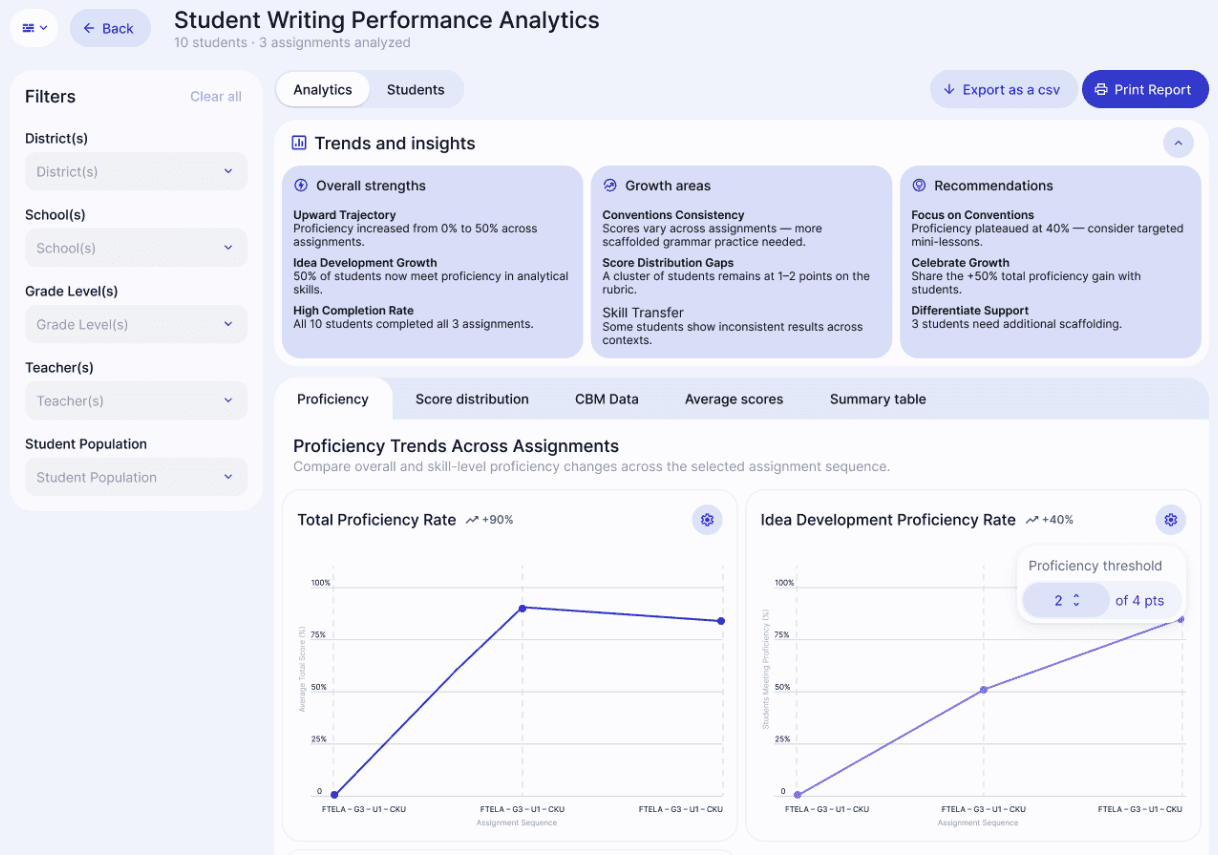Screen dimensions: 1218x855
Task: Open Idea Development chart settings gear
Action: click(1170, 520)
